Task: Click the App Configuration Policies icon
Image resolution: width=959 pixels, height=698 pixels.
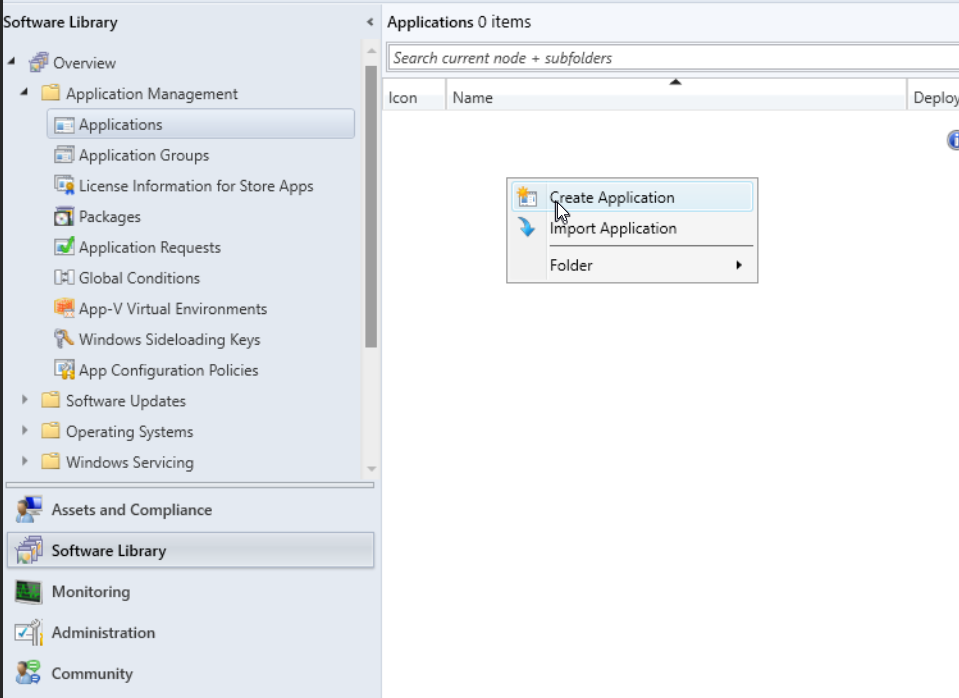Action: (64, 370)
